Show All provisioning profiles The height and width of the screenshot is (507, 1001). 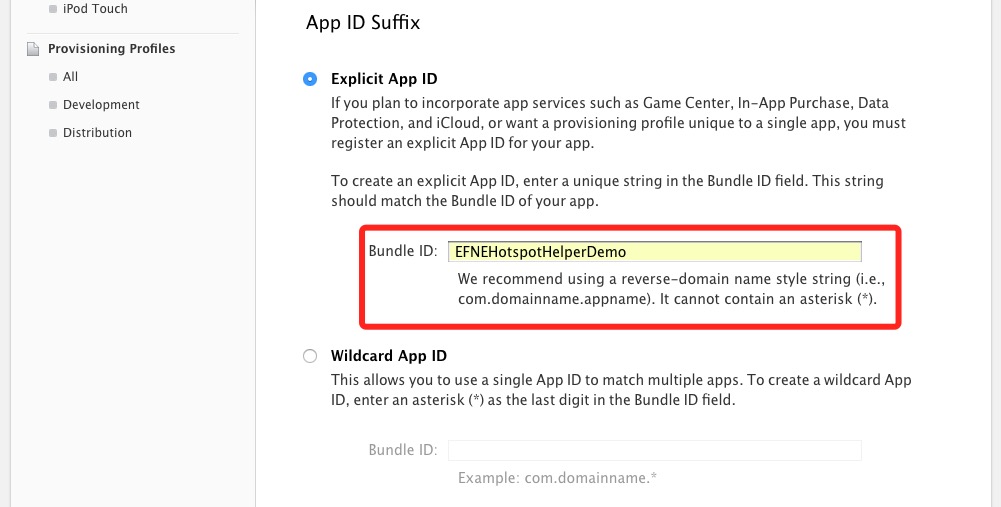[x=70, y=77]
